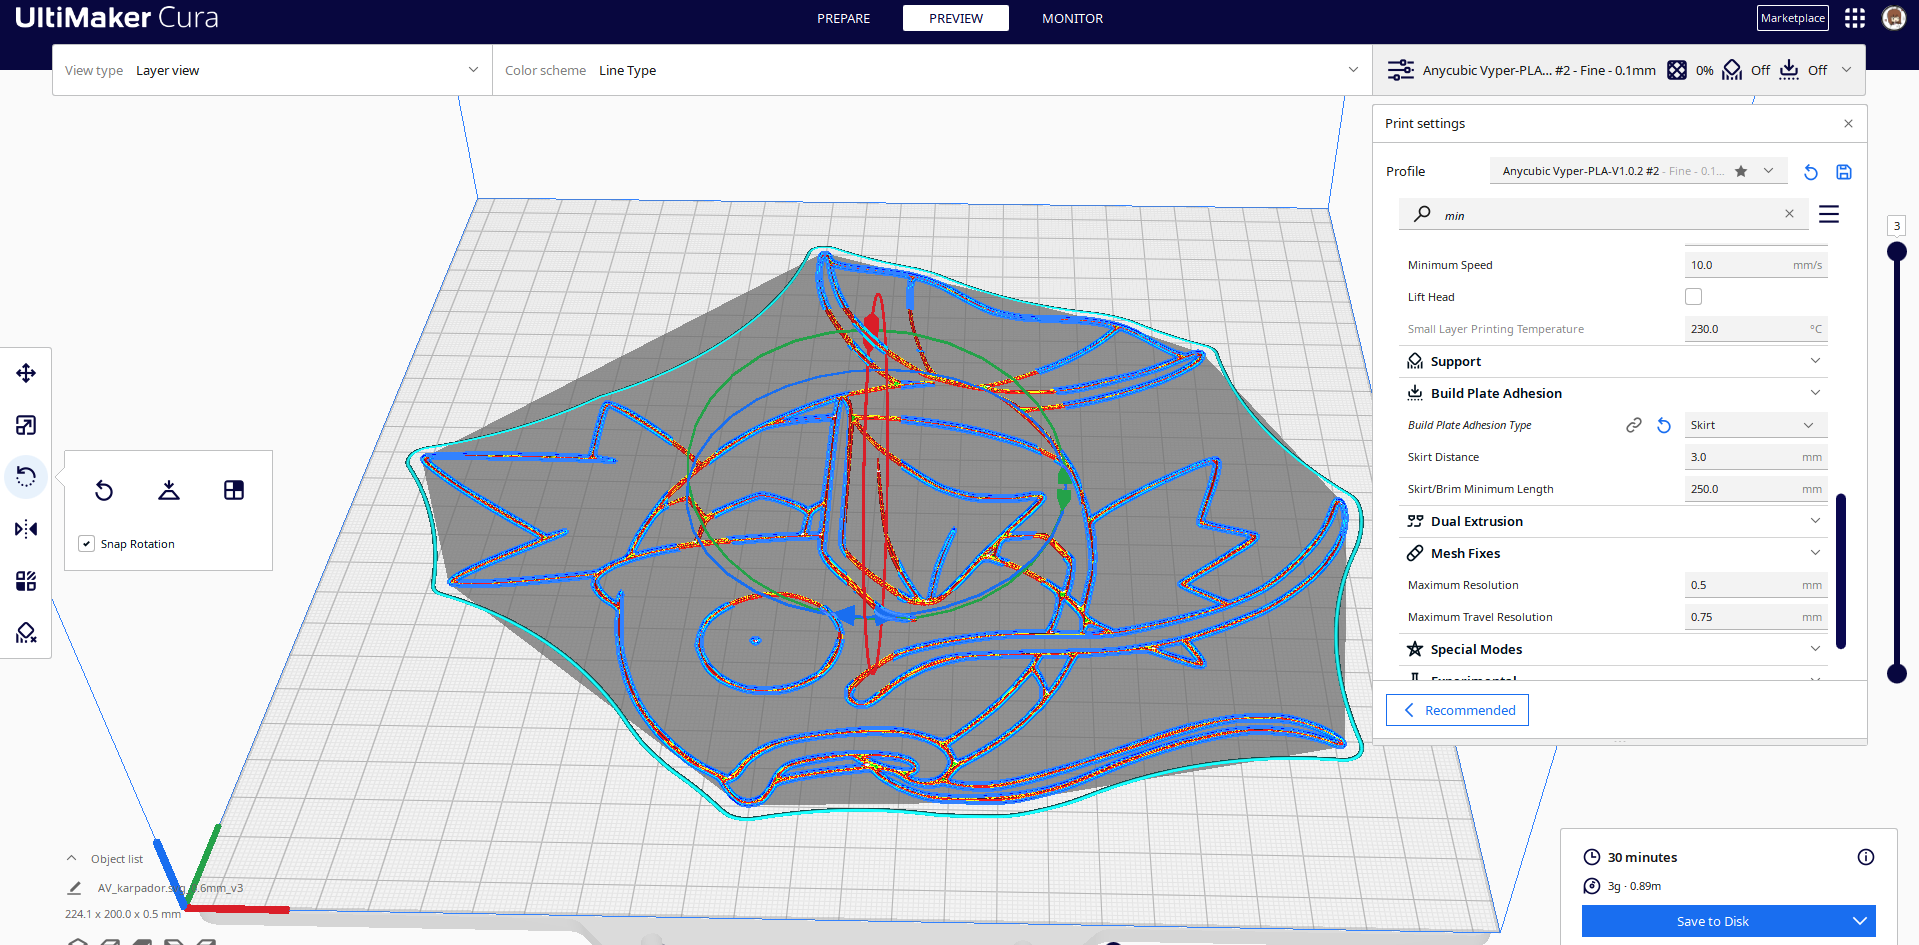Select the Support Blocker tool
This screenshot has height=945, width=1919.
click(x=26, y=632)
